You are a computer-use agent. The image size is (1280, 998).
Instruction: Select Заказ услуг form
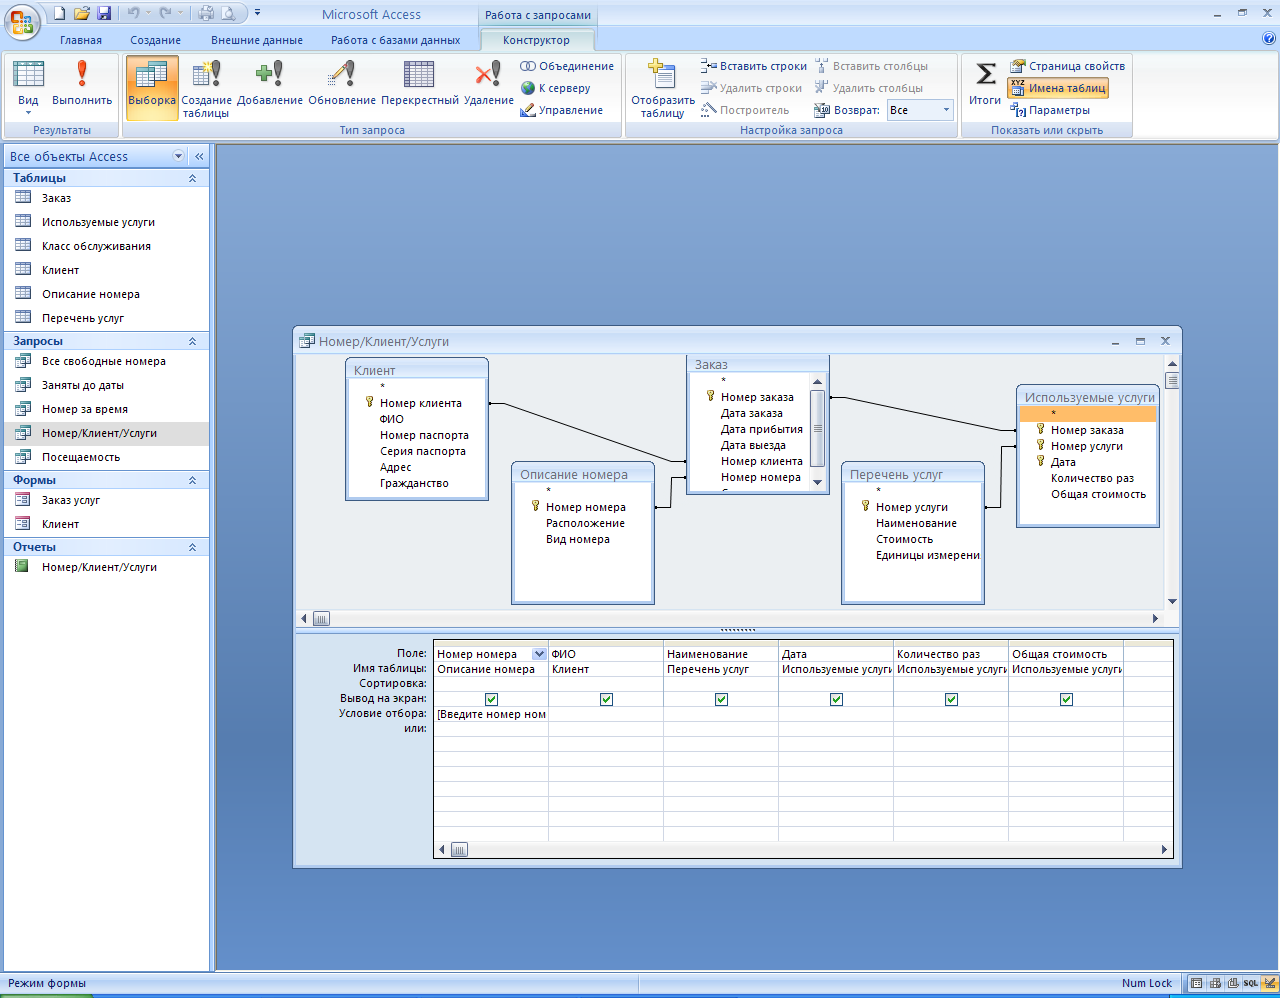pos(107,500)
